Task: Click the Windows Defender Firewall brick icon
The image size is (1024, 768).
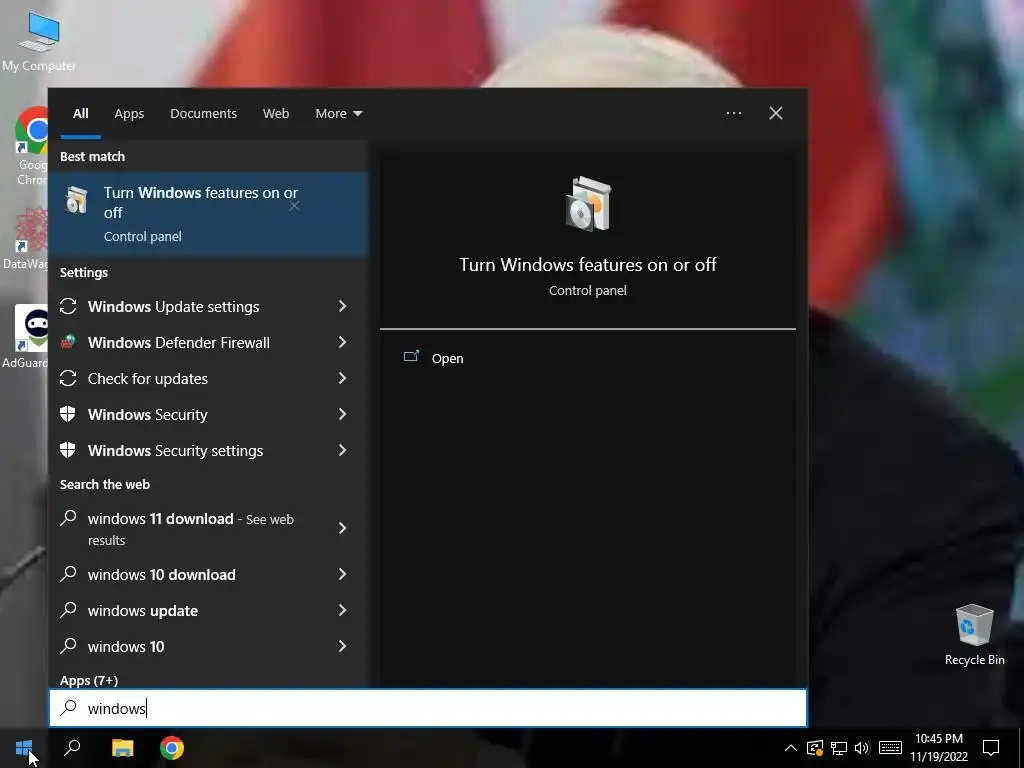Action: 68,342
